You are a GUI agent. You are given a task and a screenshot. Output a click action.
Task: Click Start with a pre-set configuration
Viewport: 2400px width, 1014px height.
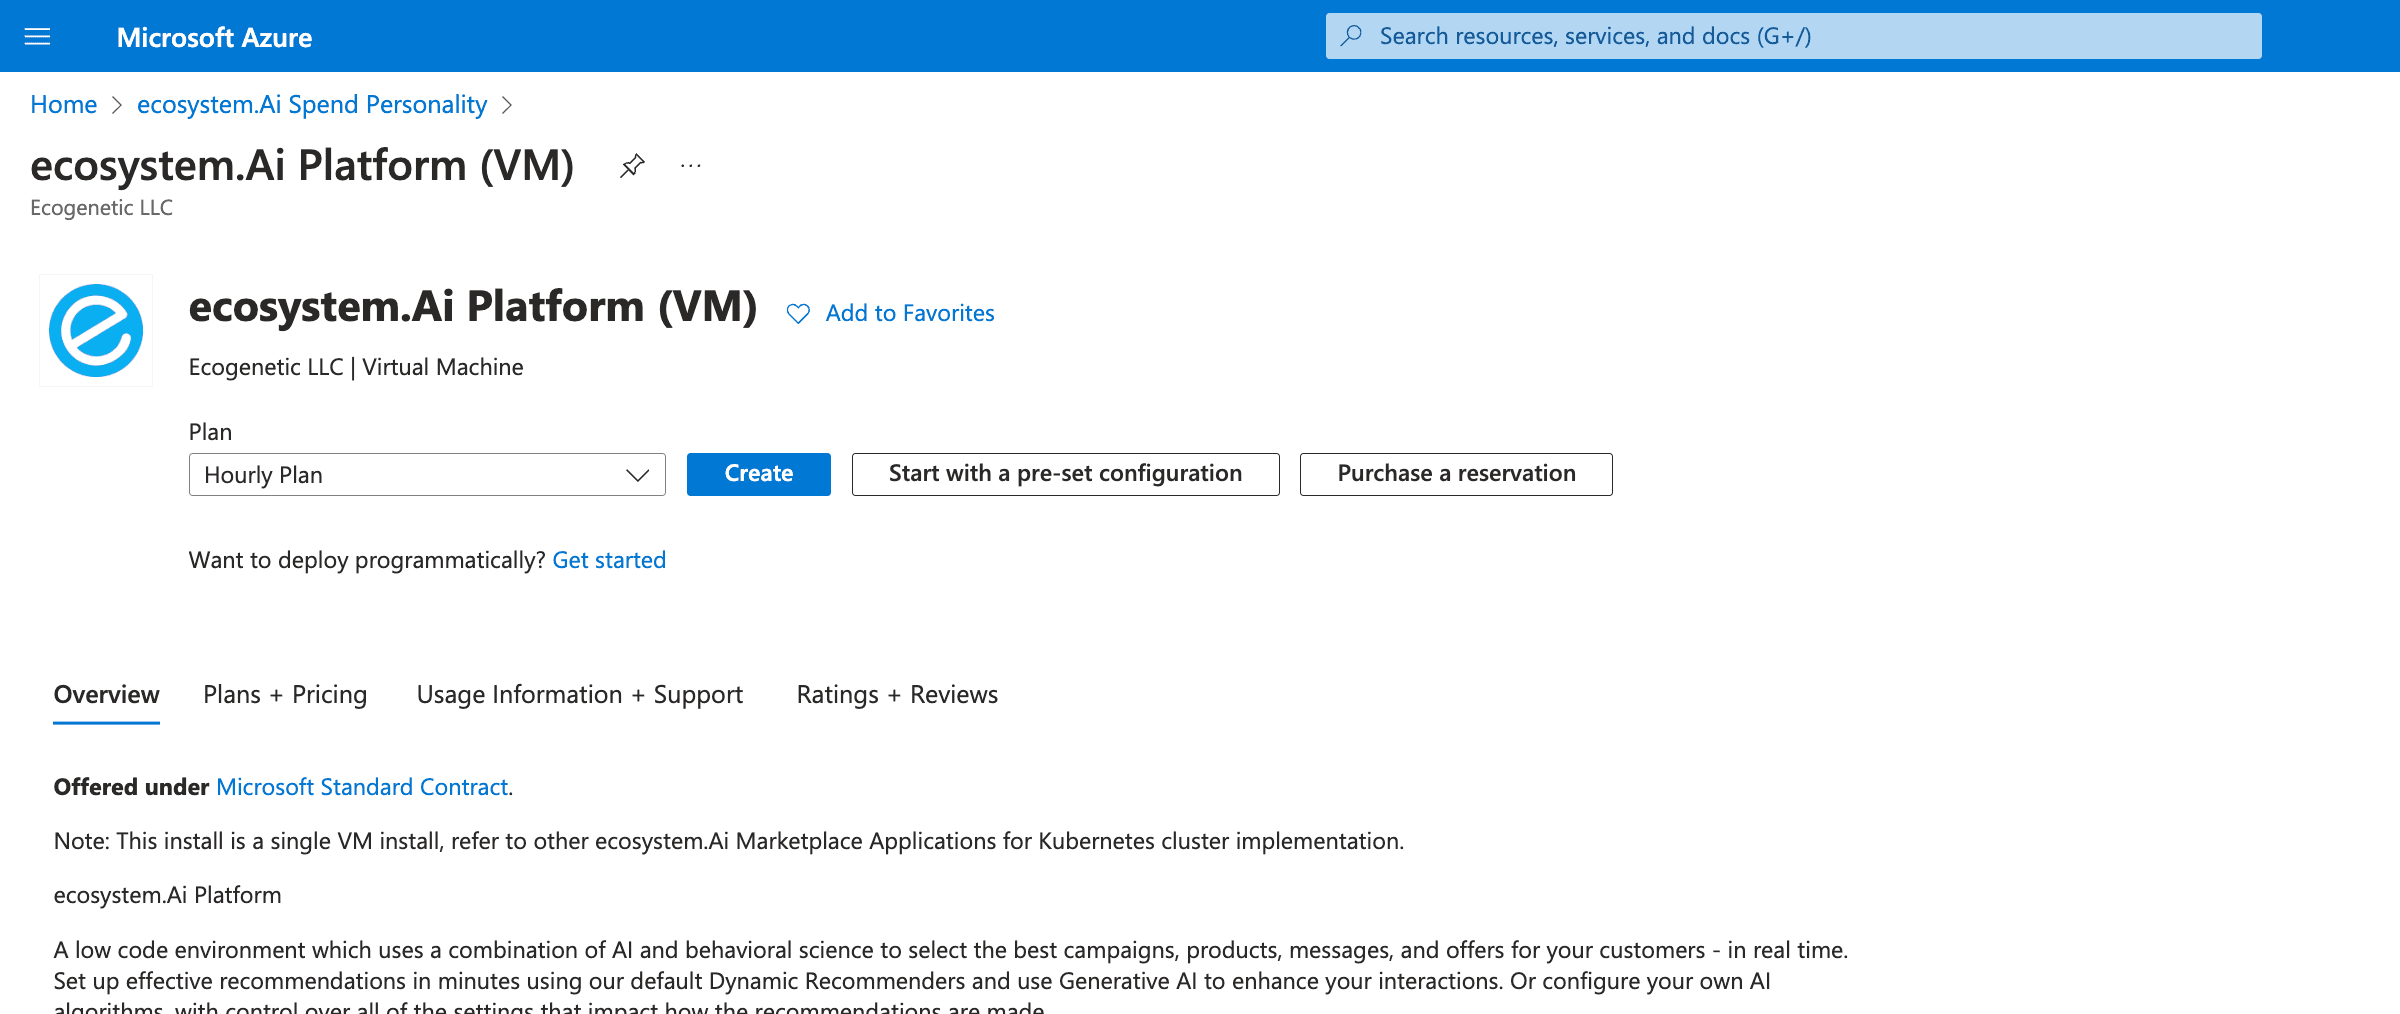click(1066, 474)
